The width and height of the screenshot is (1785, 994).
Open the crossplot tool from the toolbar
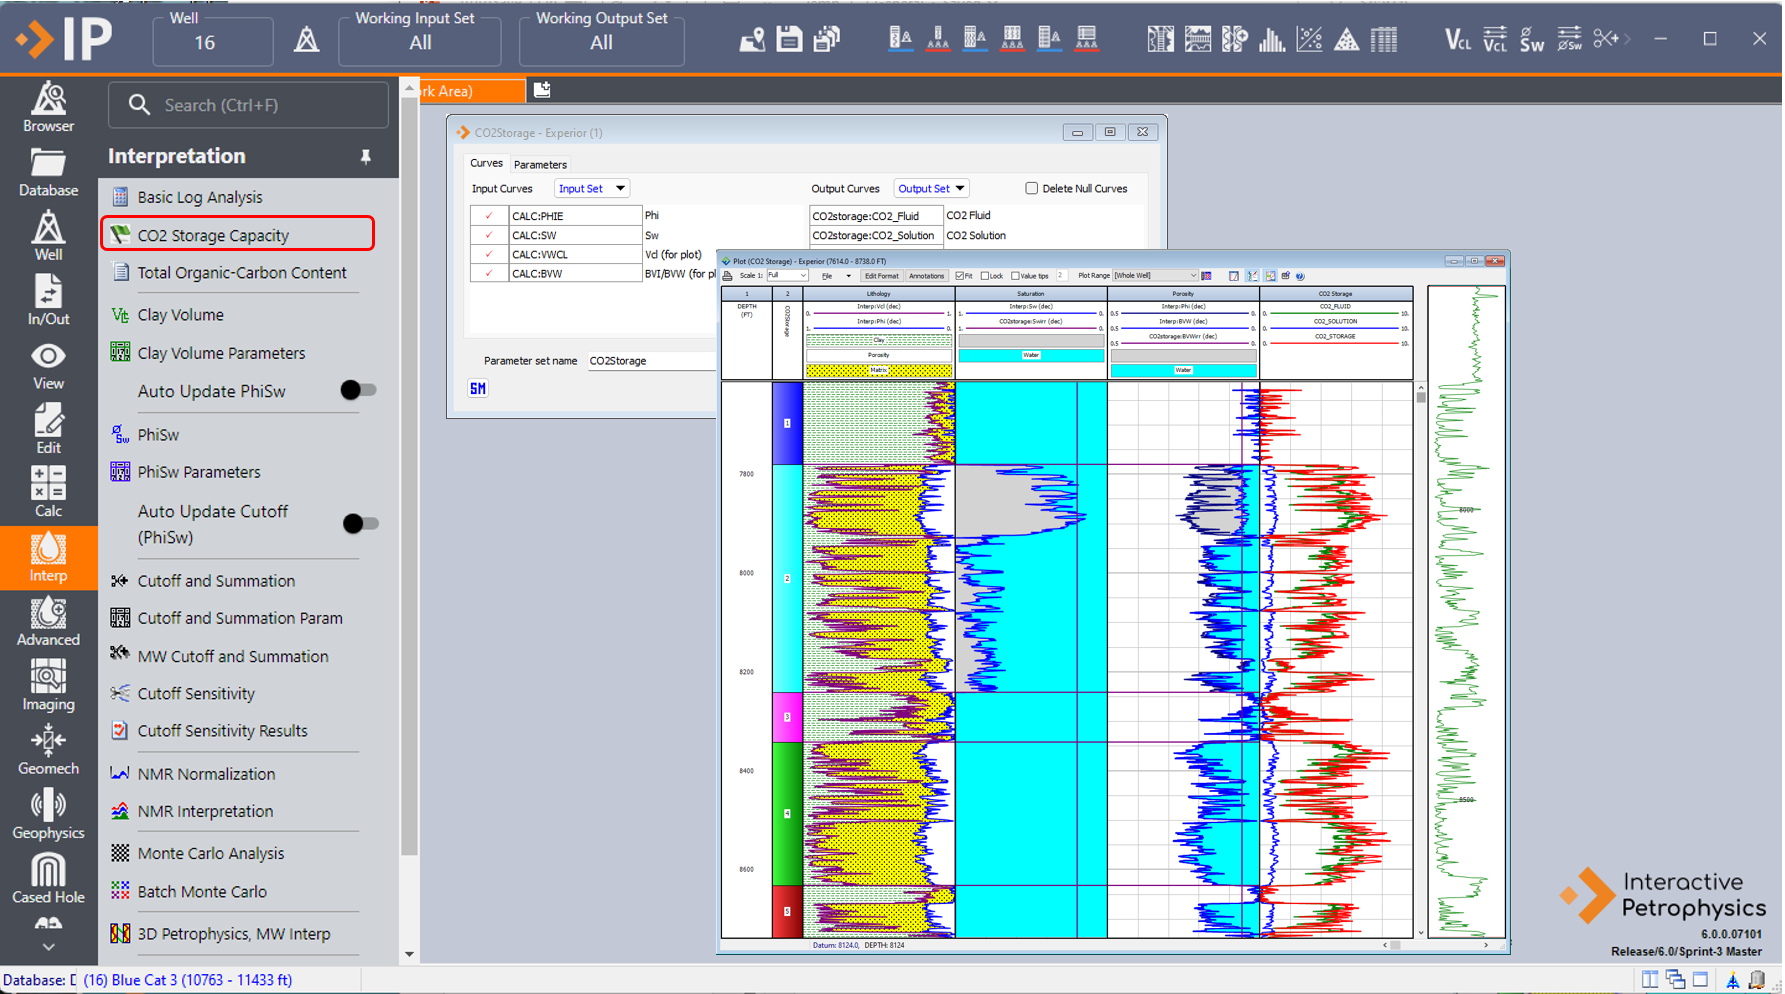[1310, 39]
